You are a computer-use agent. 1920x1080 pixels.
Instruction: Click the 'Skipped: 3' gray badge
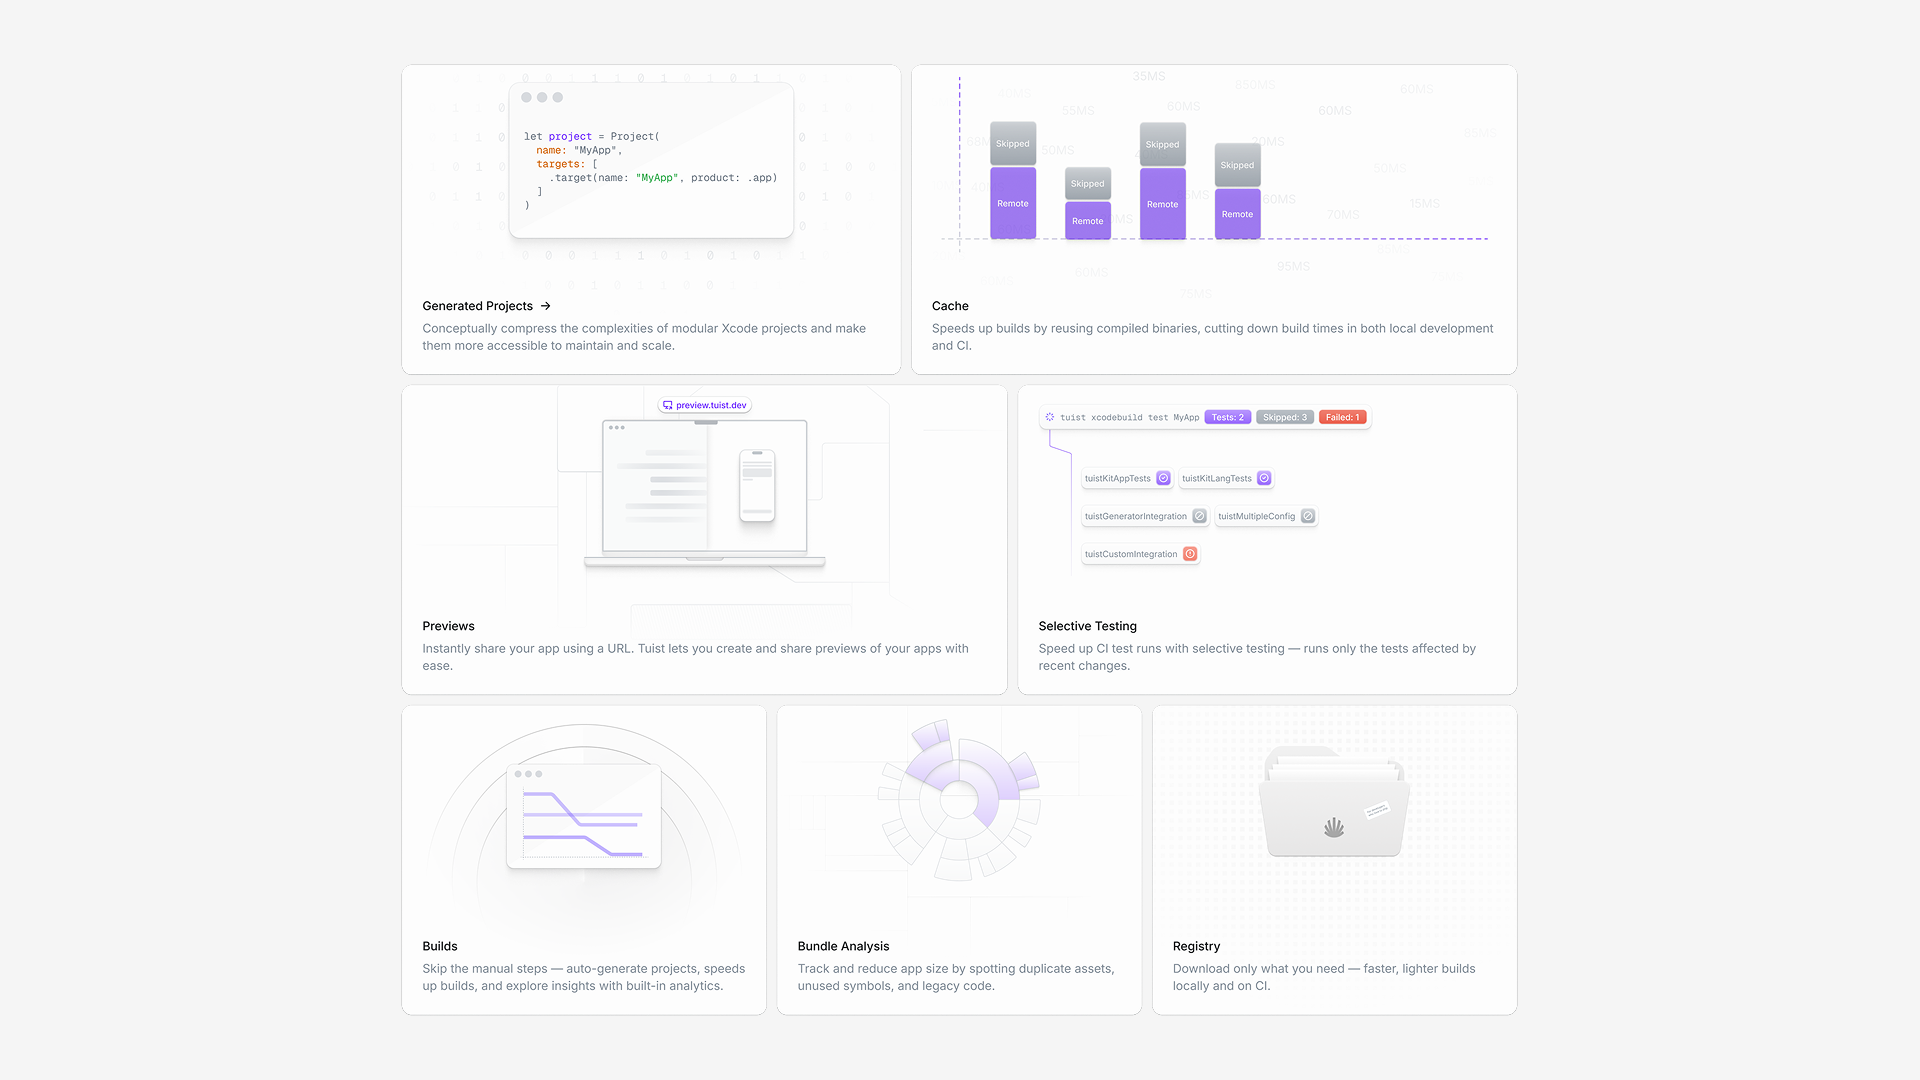(x=1284, y=417)
